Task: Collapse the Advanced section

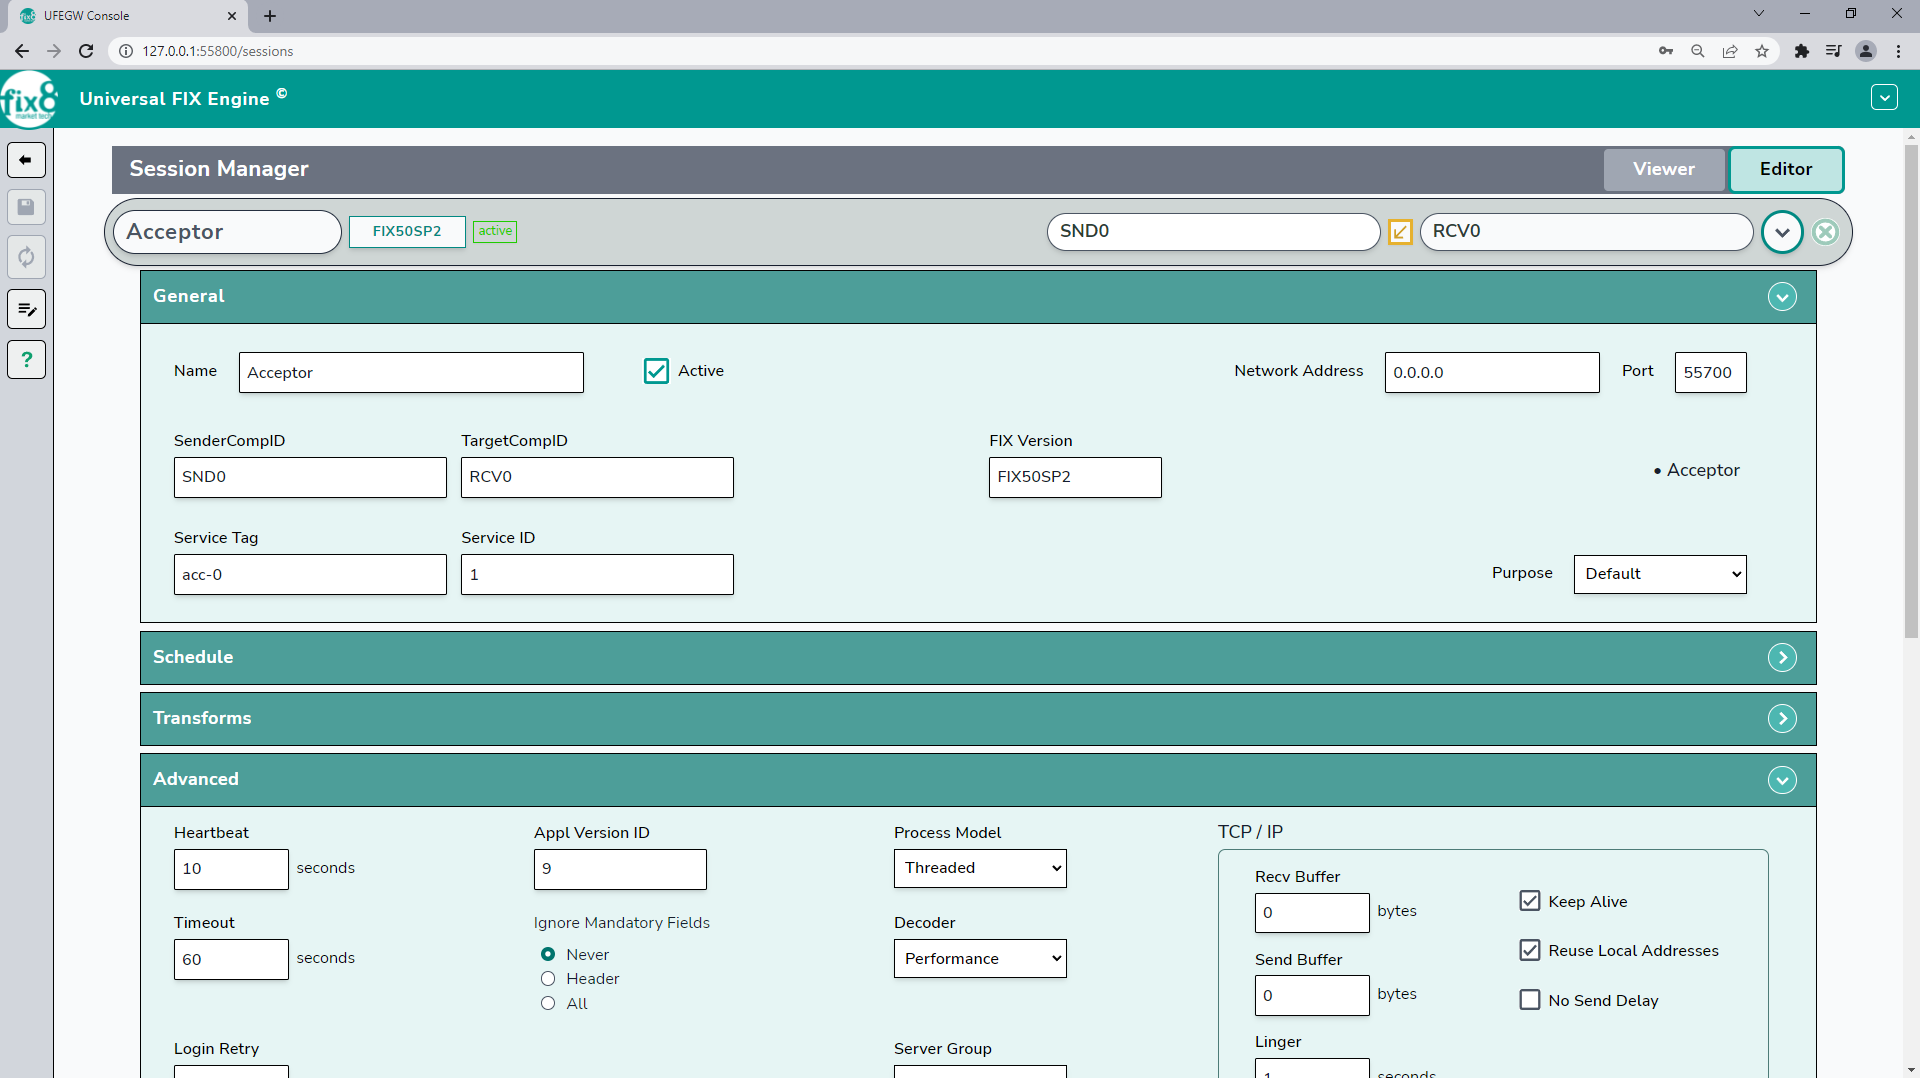Action: point(1782,780)
